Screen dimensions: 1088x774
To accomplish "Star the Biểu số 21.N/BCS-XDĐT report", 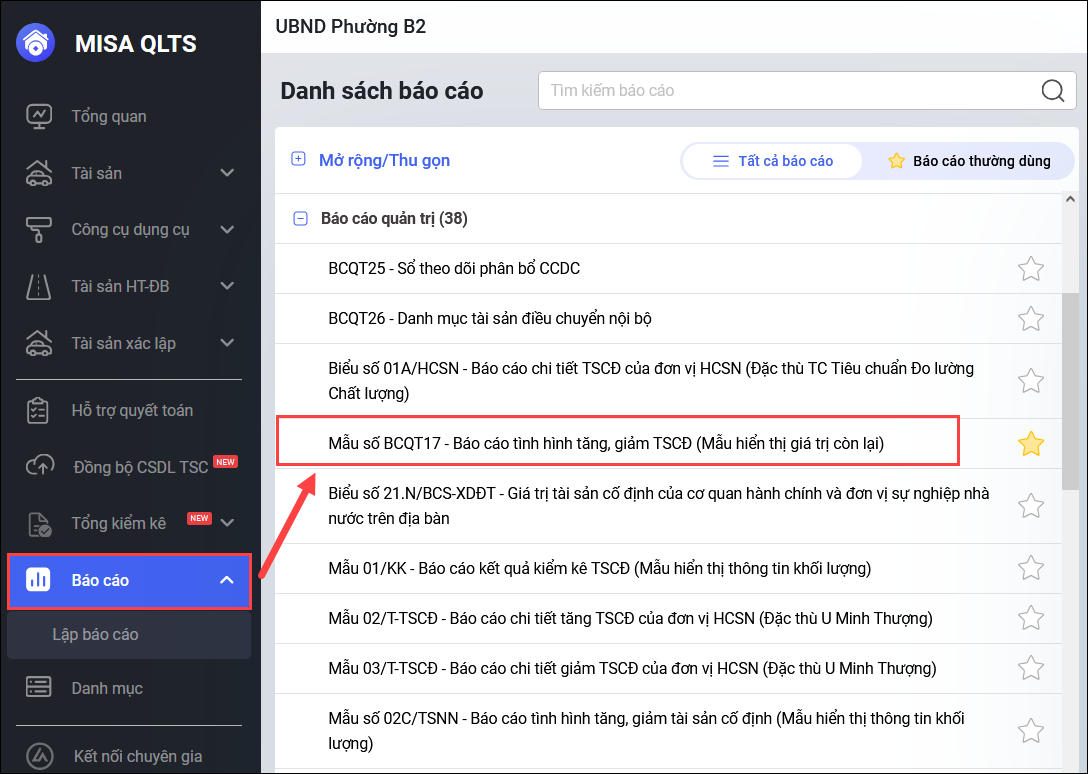I will [x=1031, y=505].
